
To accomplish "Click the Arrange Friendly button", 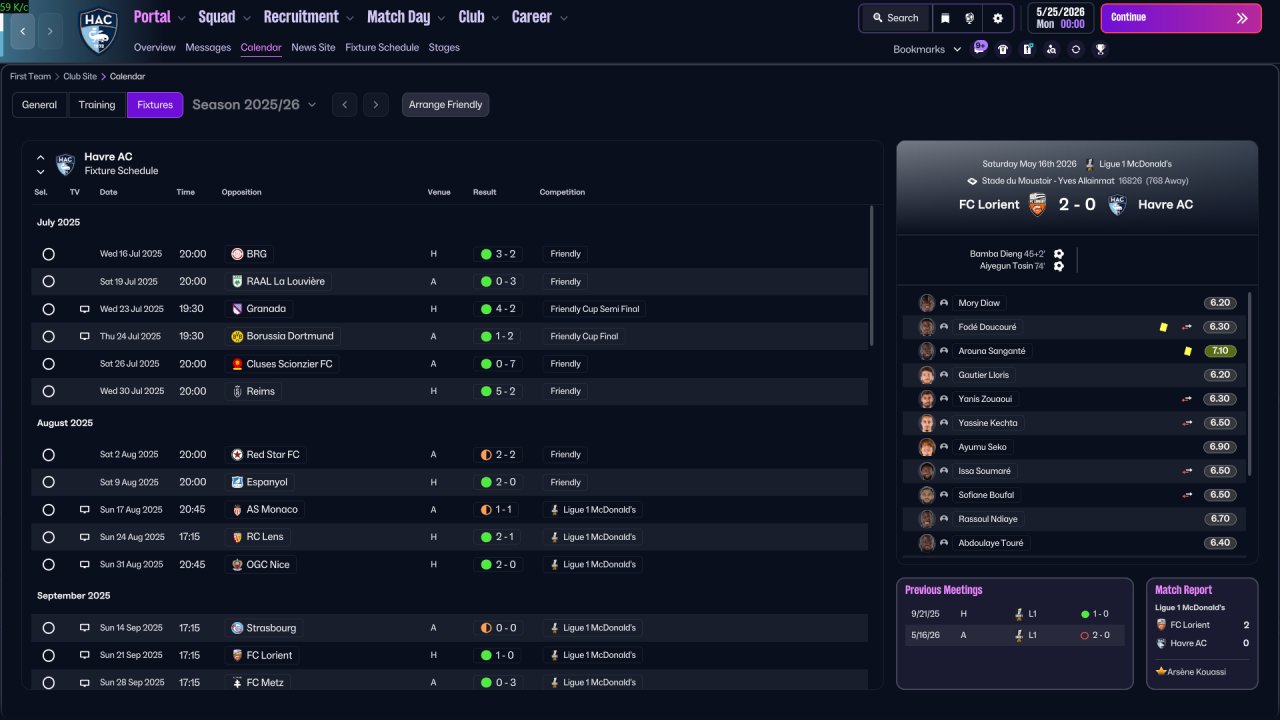I will point(446,105).
